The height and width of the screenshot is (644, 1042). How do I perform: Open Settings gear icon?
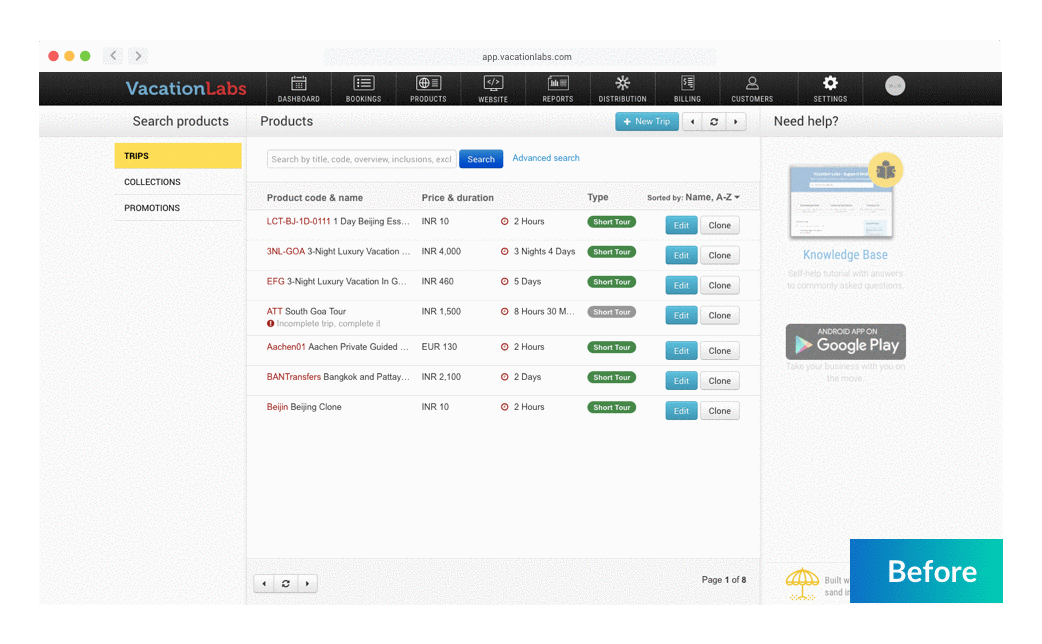point(830,84)
